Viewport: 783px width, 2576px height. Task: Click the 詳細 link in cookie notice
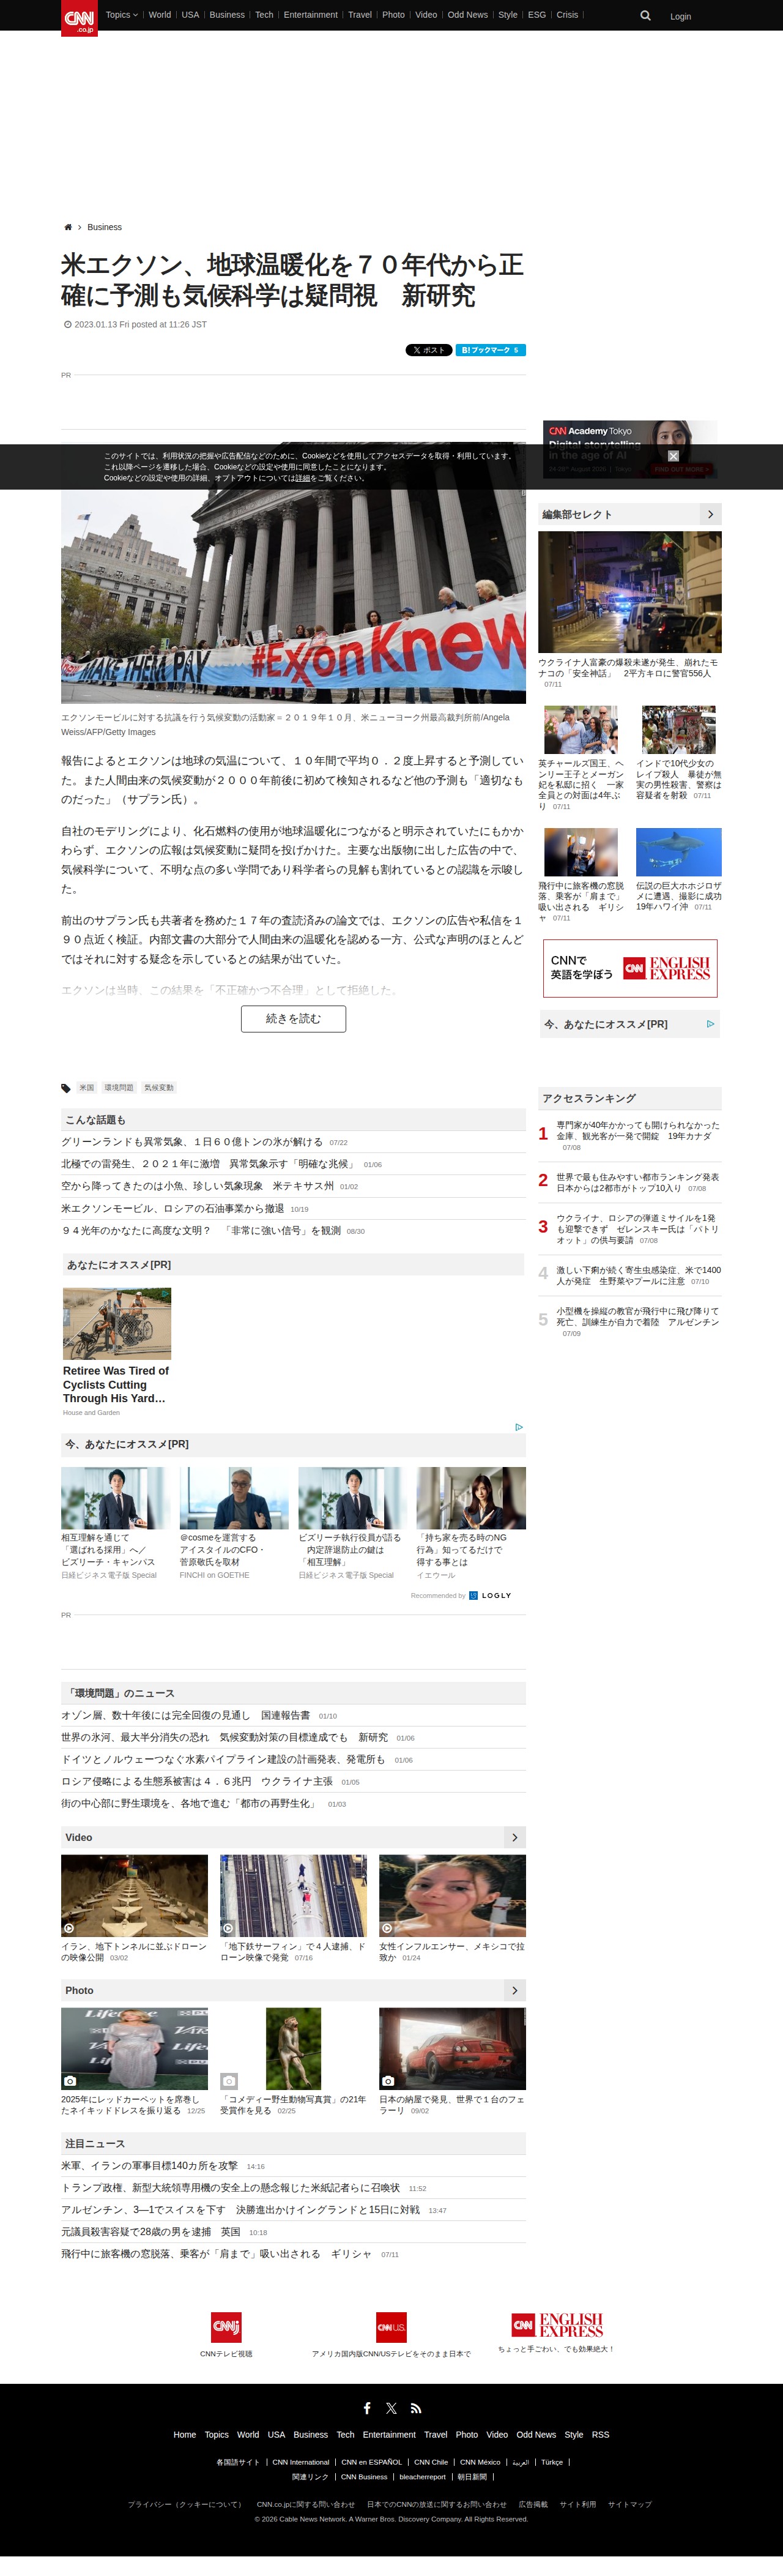302,478
